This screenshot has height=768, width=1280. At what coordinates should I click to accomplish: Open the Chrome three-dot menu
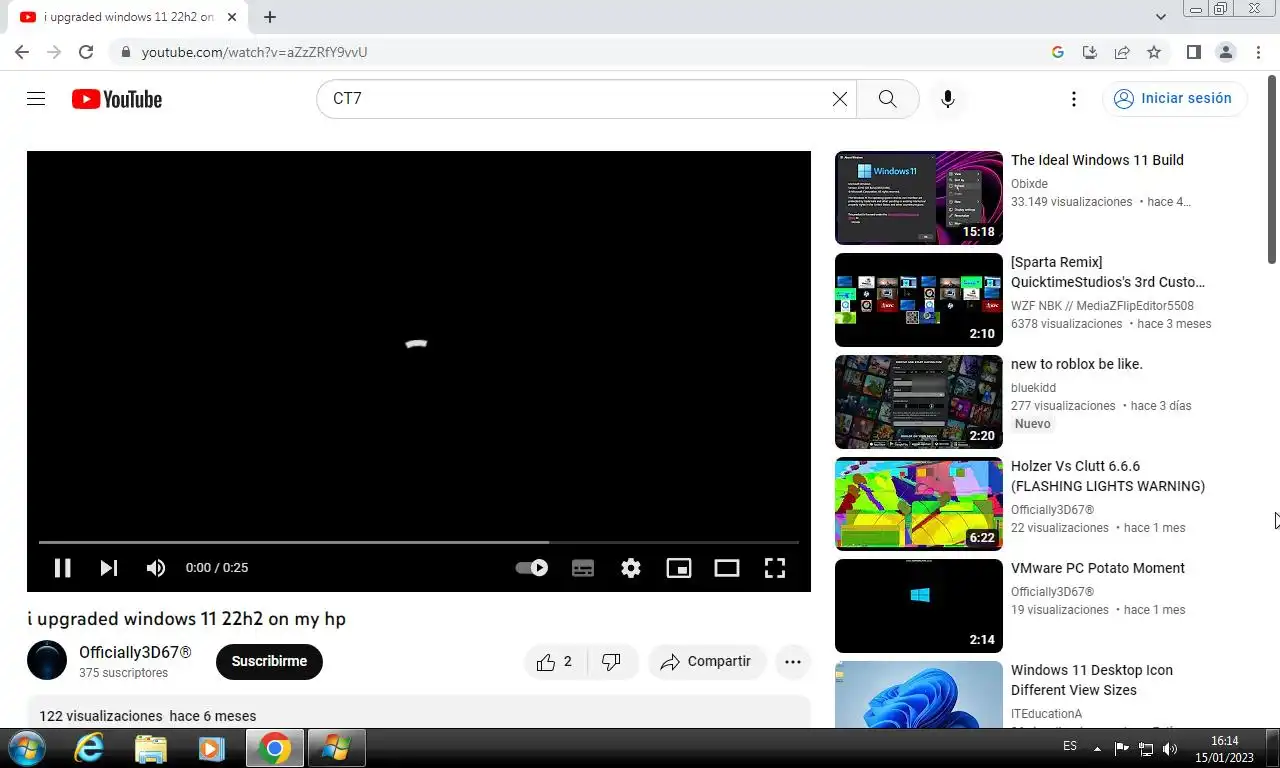(x=1258, y=52)
